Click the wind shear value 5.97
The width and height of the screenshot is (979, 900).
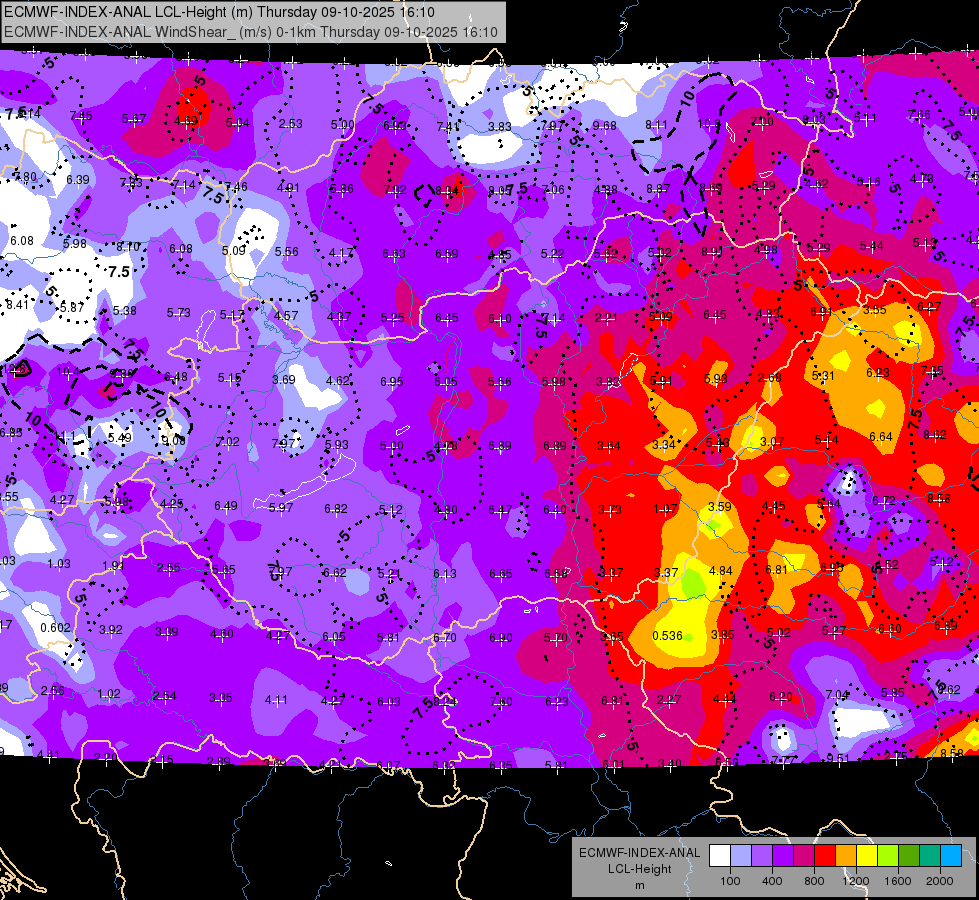281,508
